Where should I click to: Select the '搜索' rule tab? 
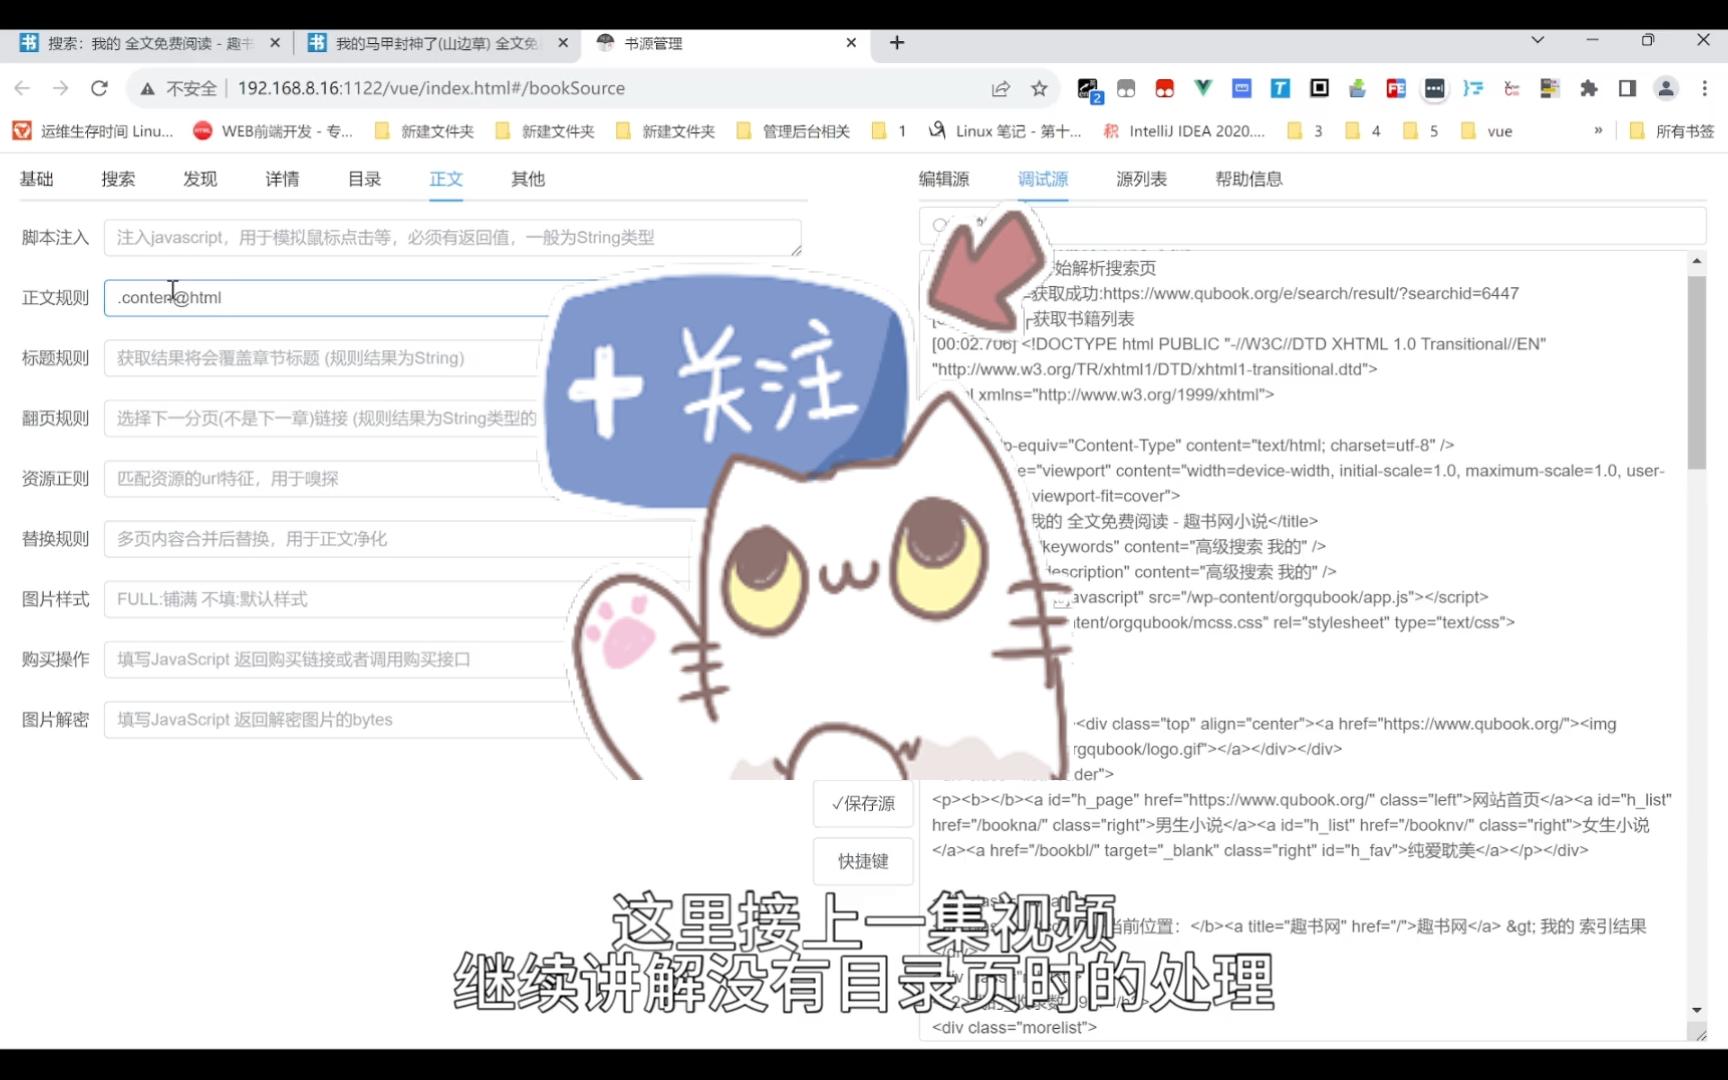118,179
